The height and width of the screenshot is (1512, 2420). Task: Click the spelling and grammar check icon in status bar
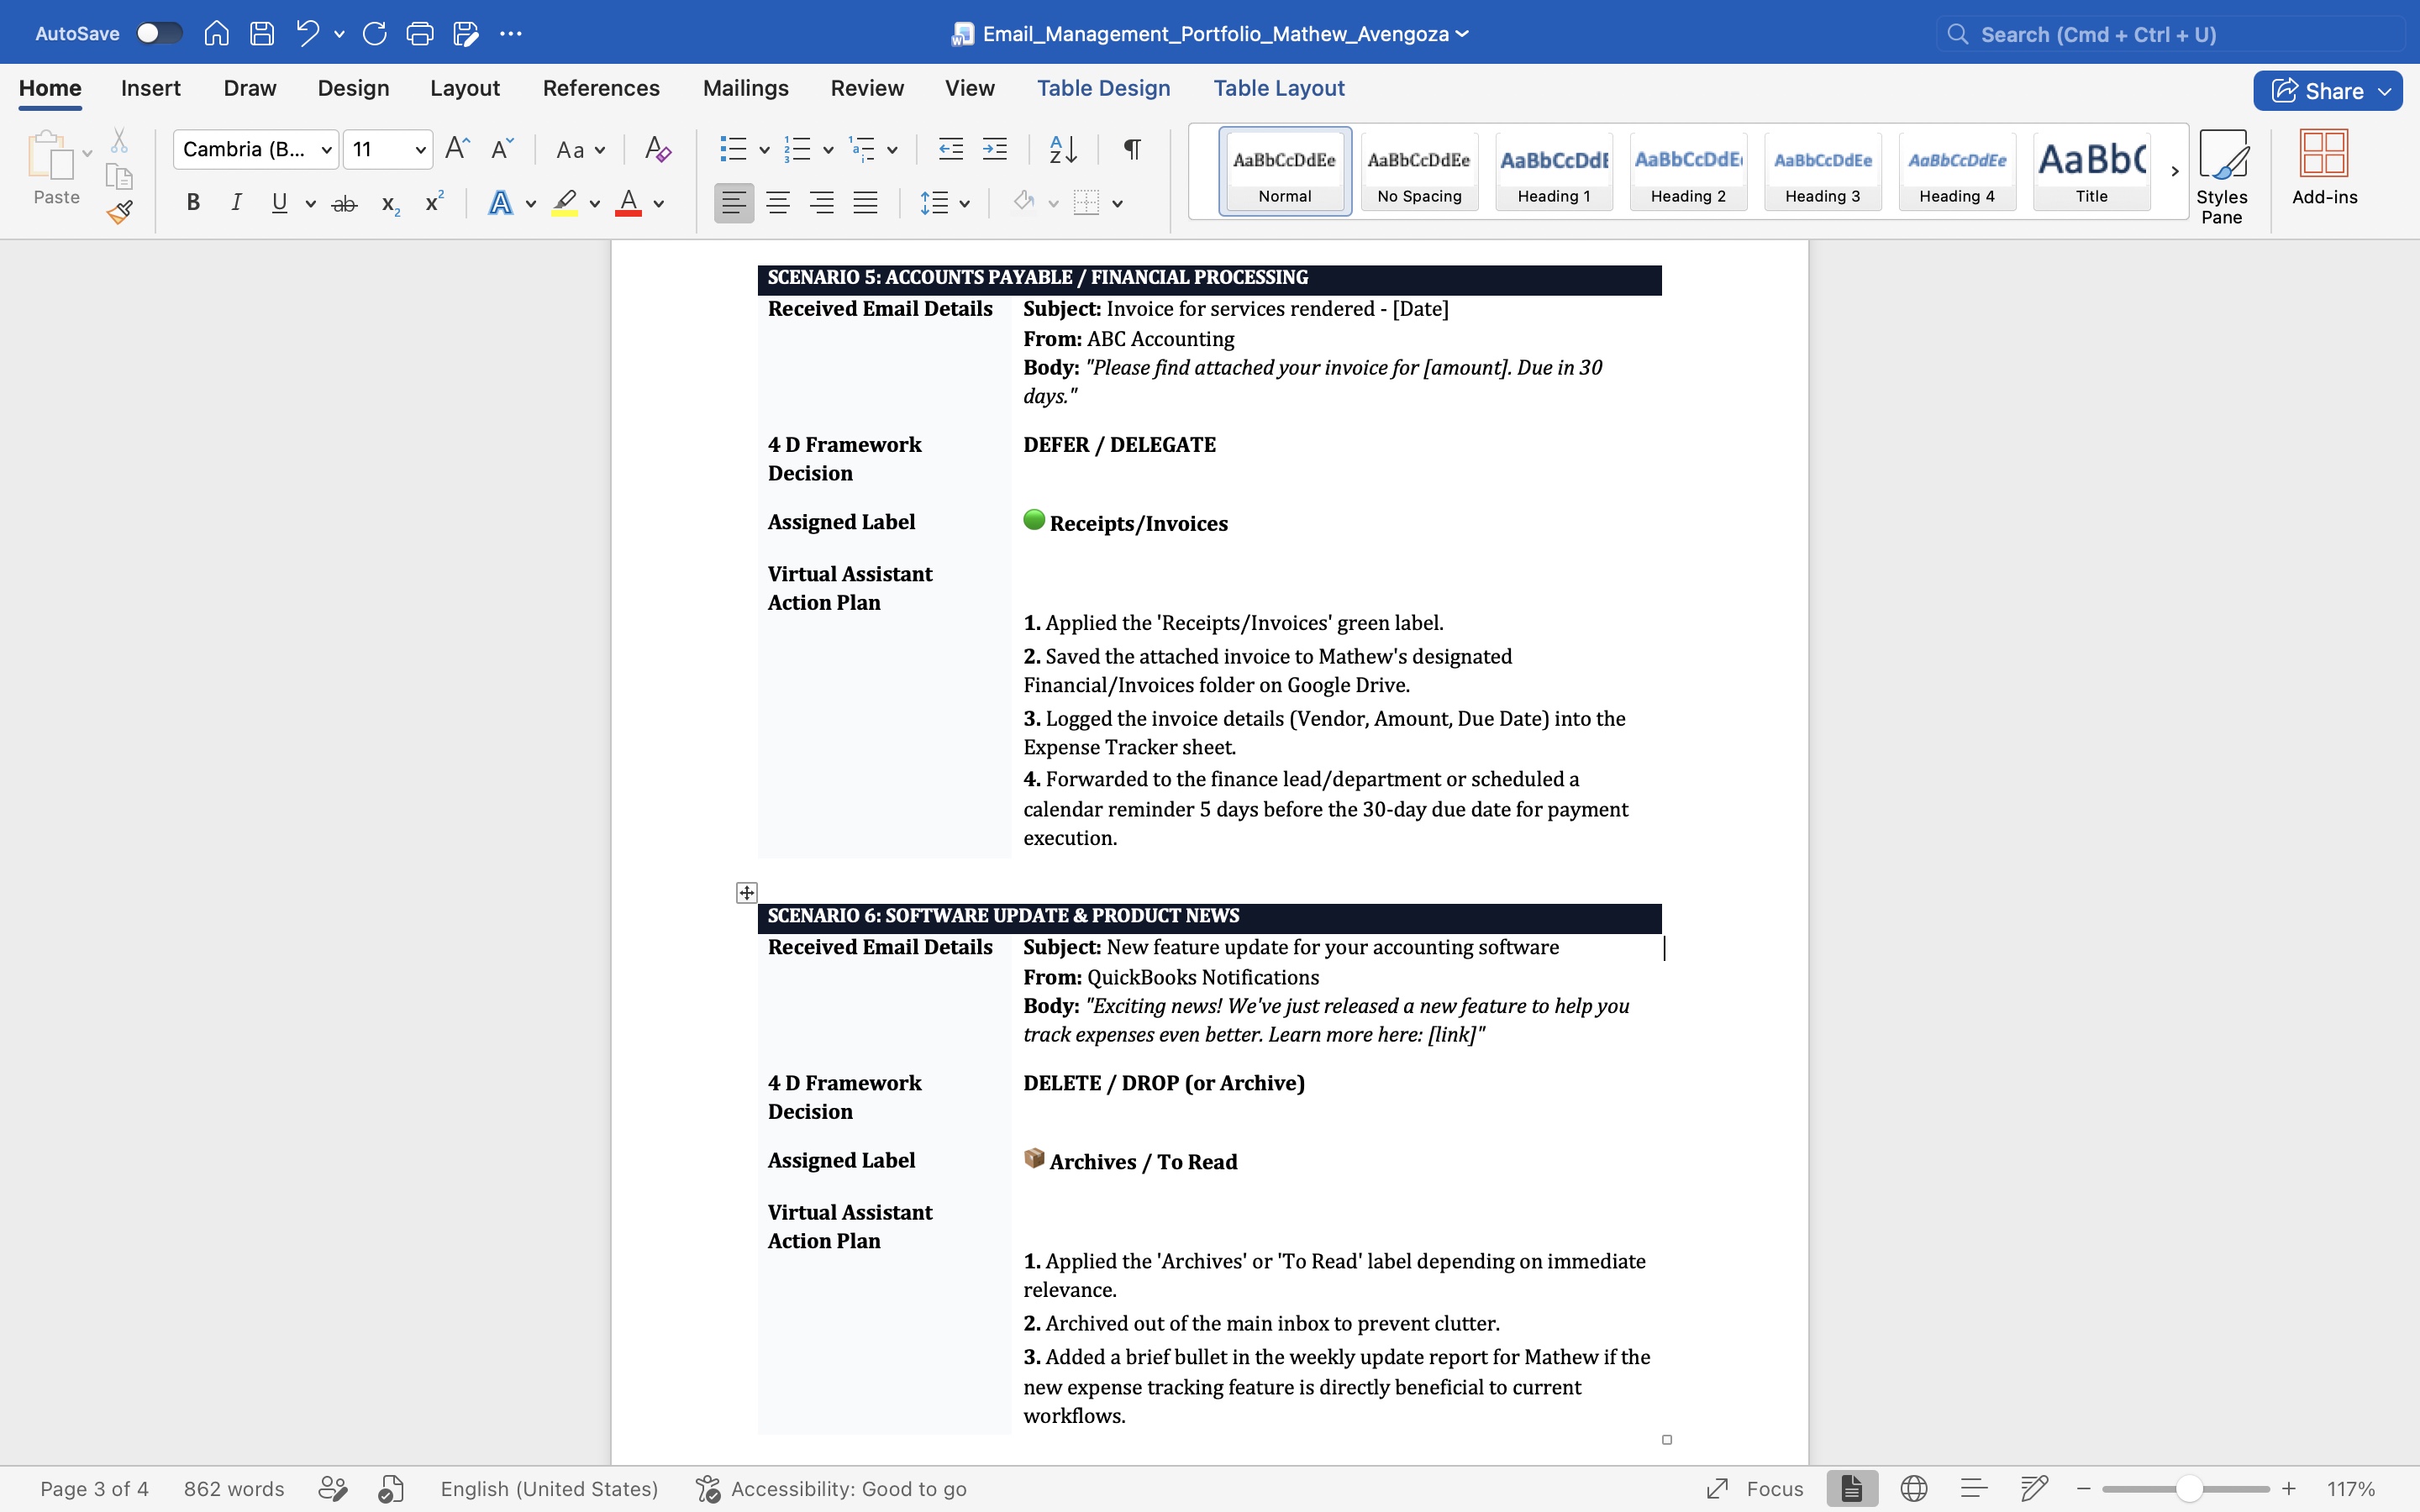click(x=390, y=1488)
